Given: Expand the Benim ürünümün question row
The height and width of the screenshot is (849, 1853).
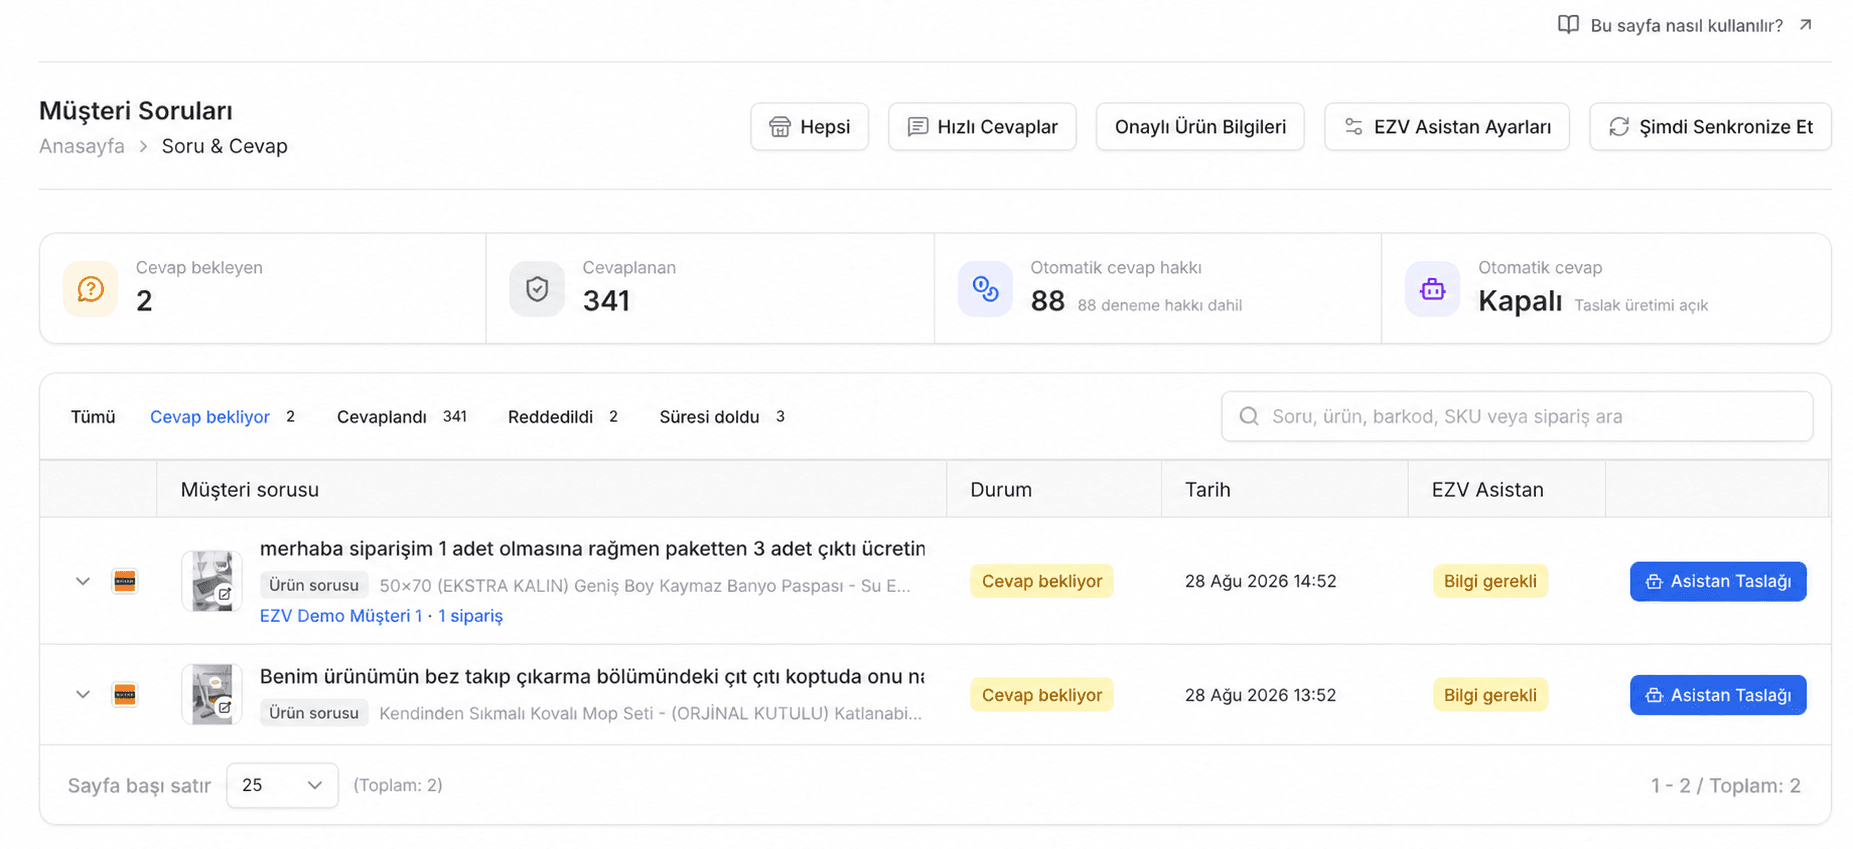Looking at the screenshot, I should pyautogui.click(x=83, y=694).
